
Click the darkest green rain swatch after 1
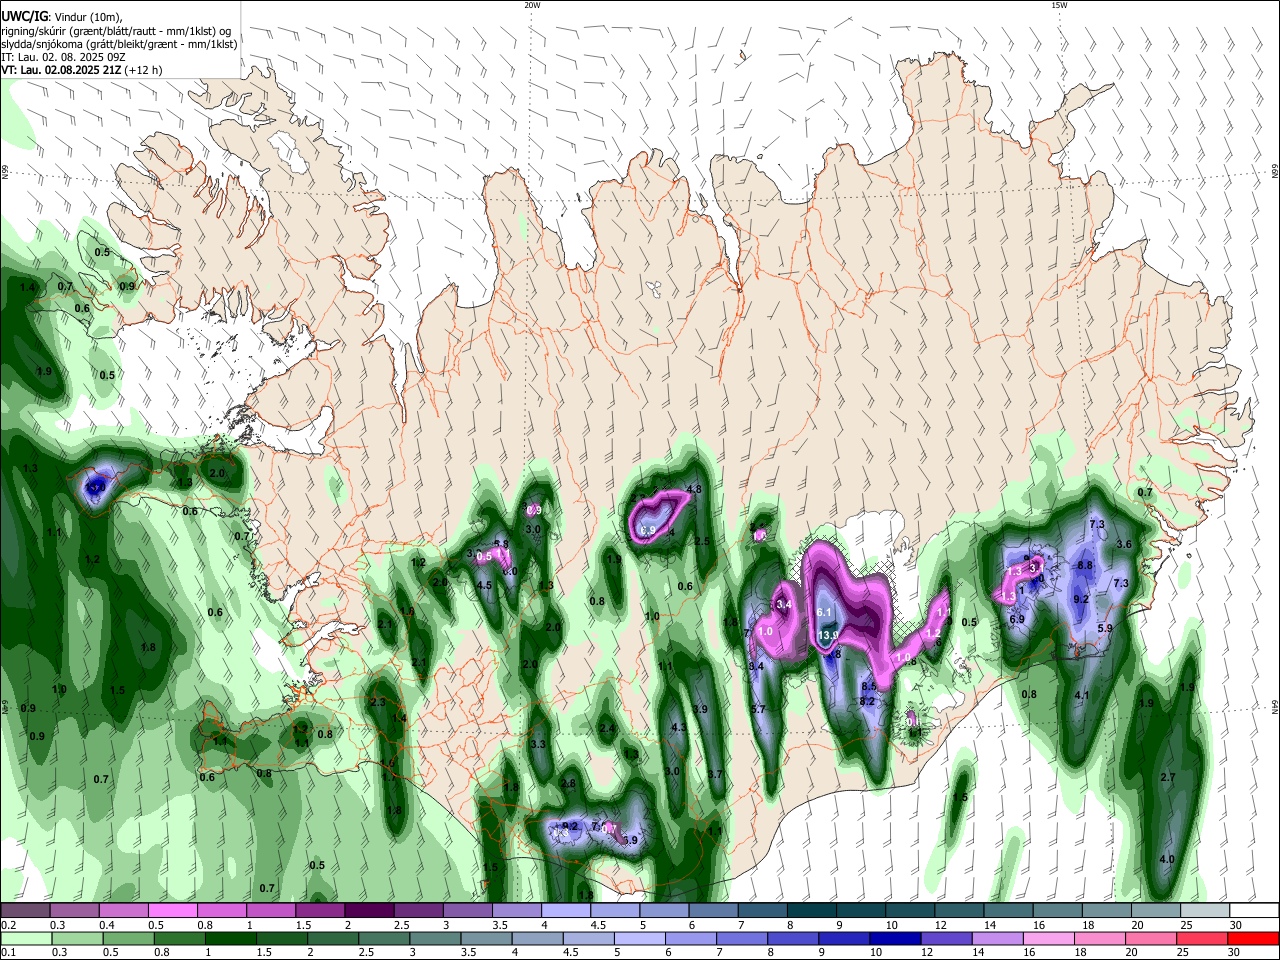tap(232, 939)
